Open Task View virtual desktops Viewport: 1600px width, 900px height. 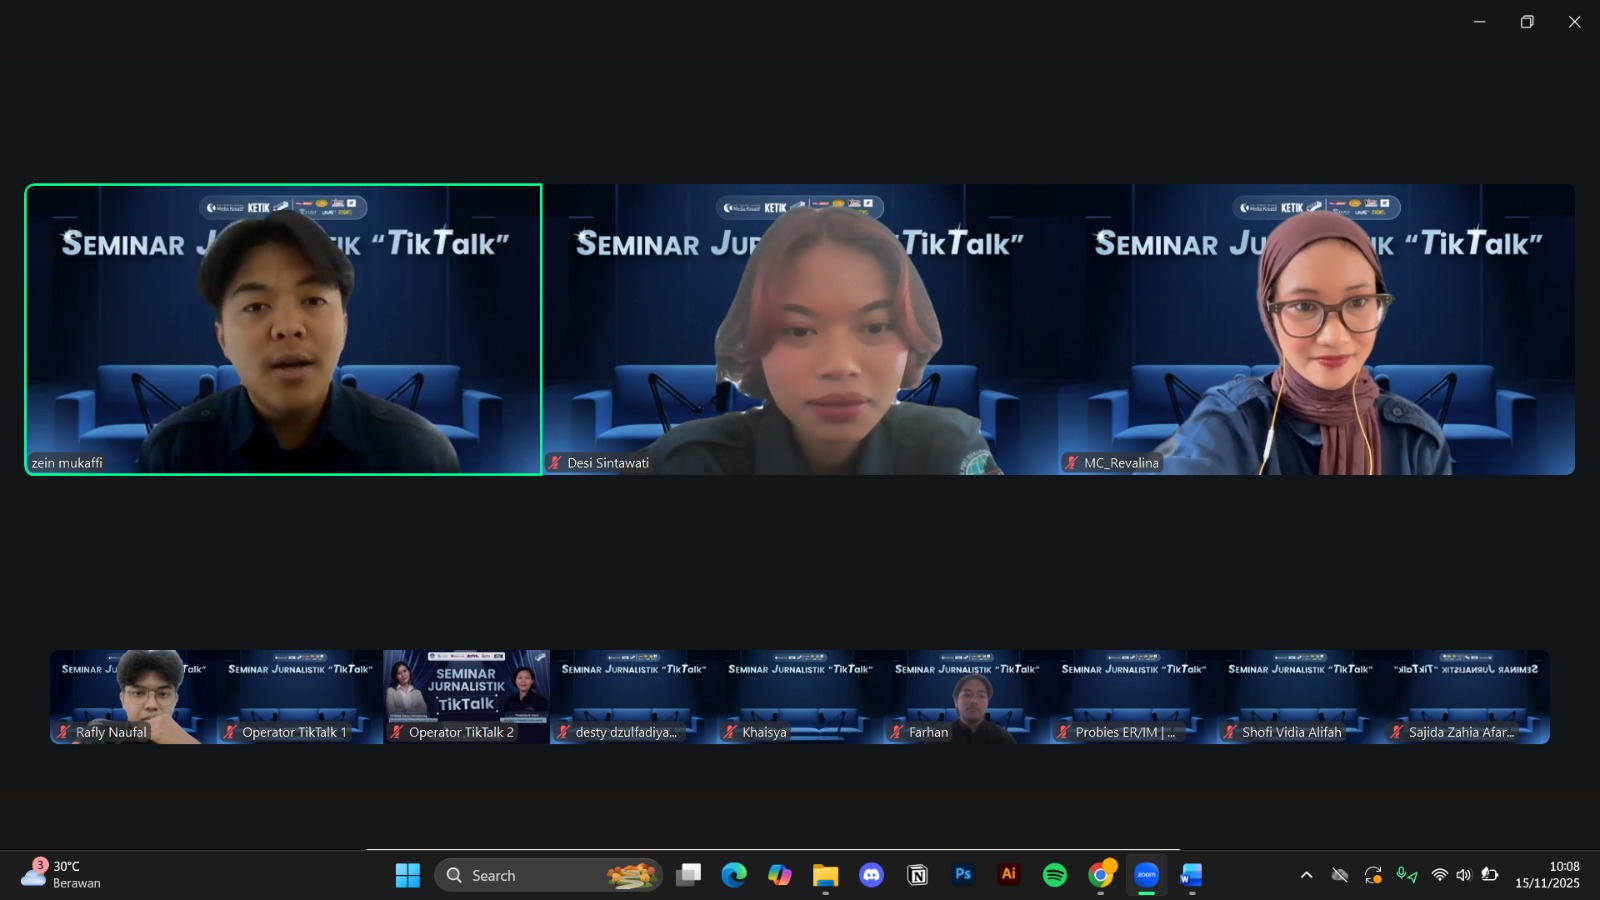[688, 875]
